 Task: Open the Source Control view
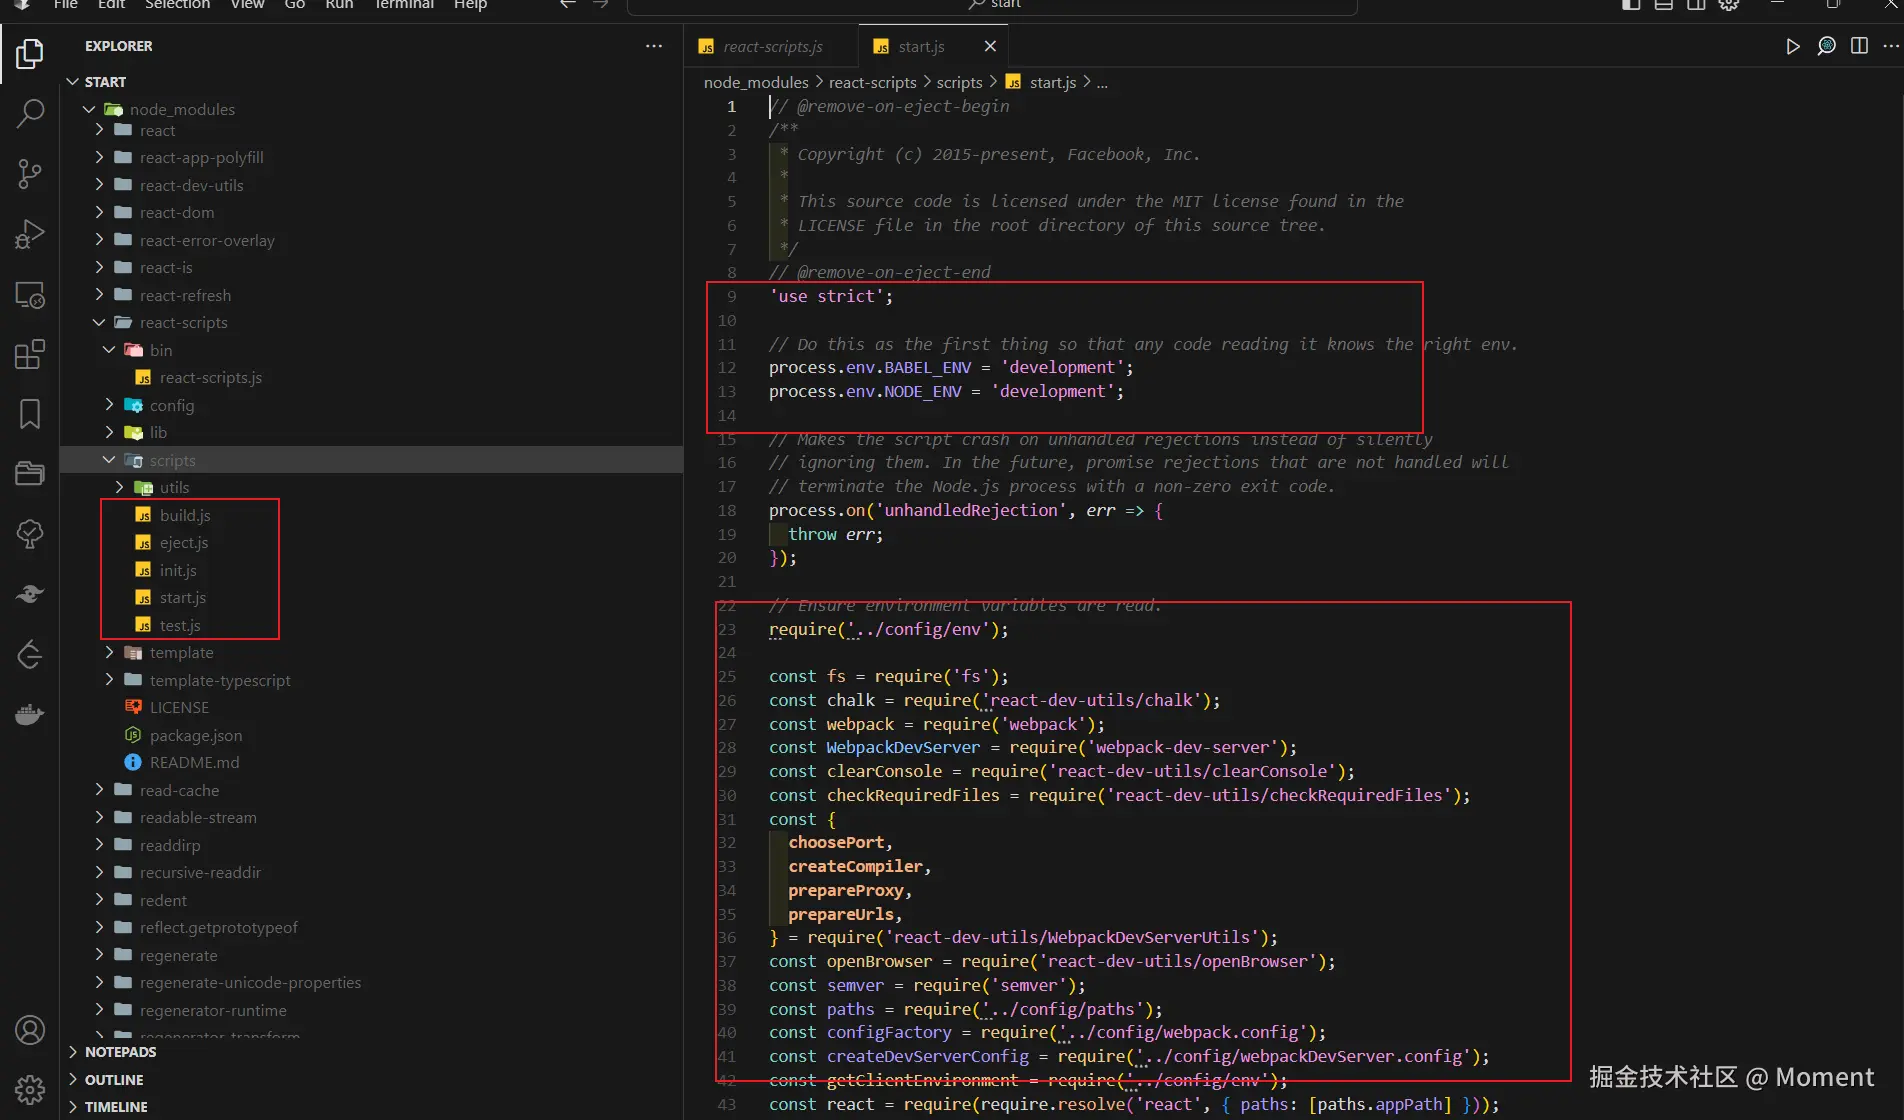click(x=30, y=174)
